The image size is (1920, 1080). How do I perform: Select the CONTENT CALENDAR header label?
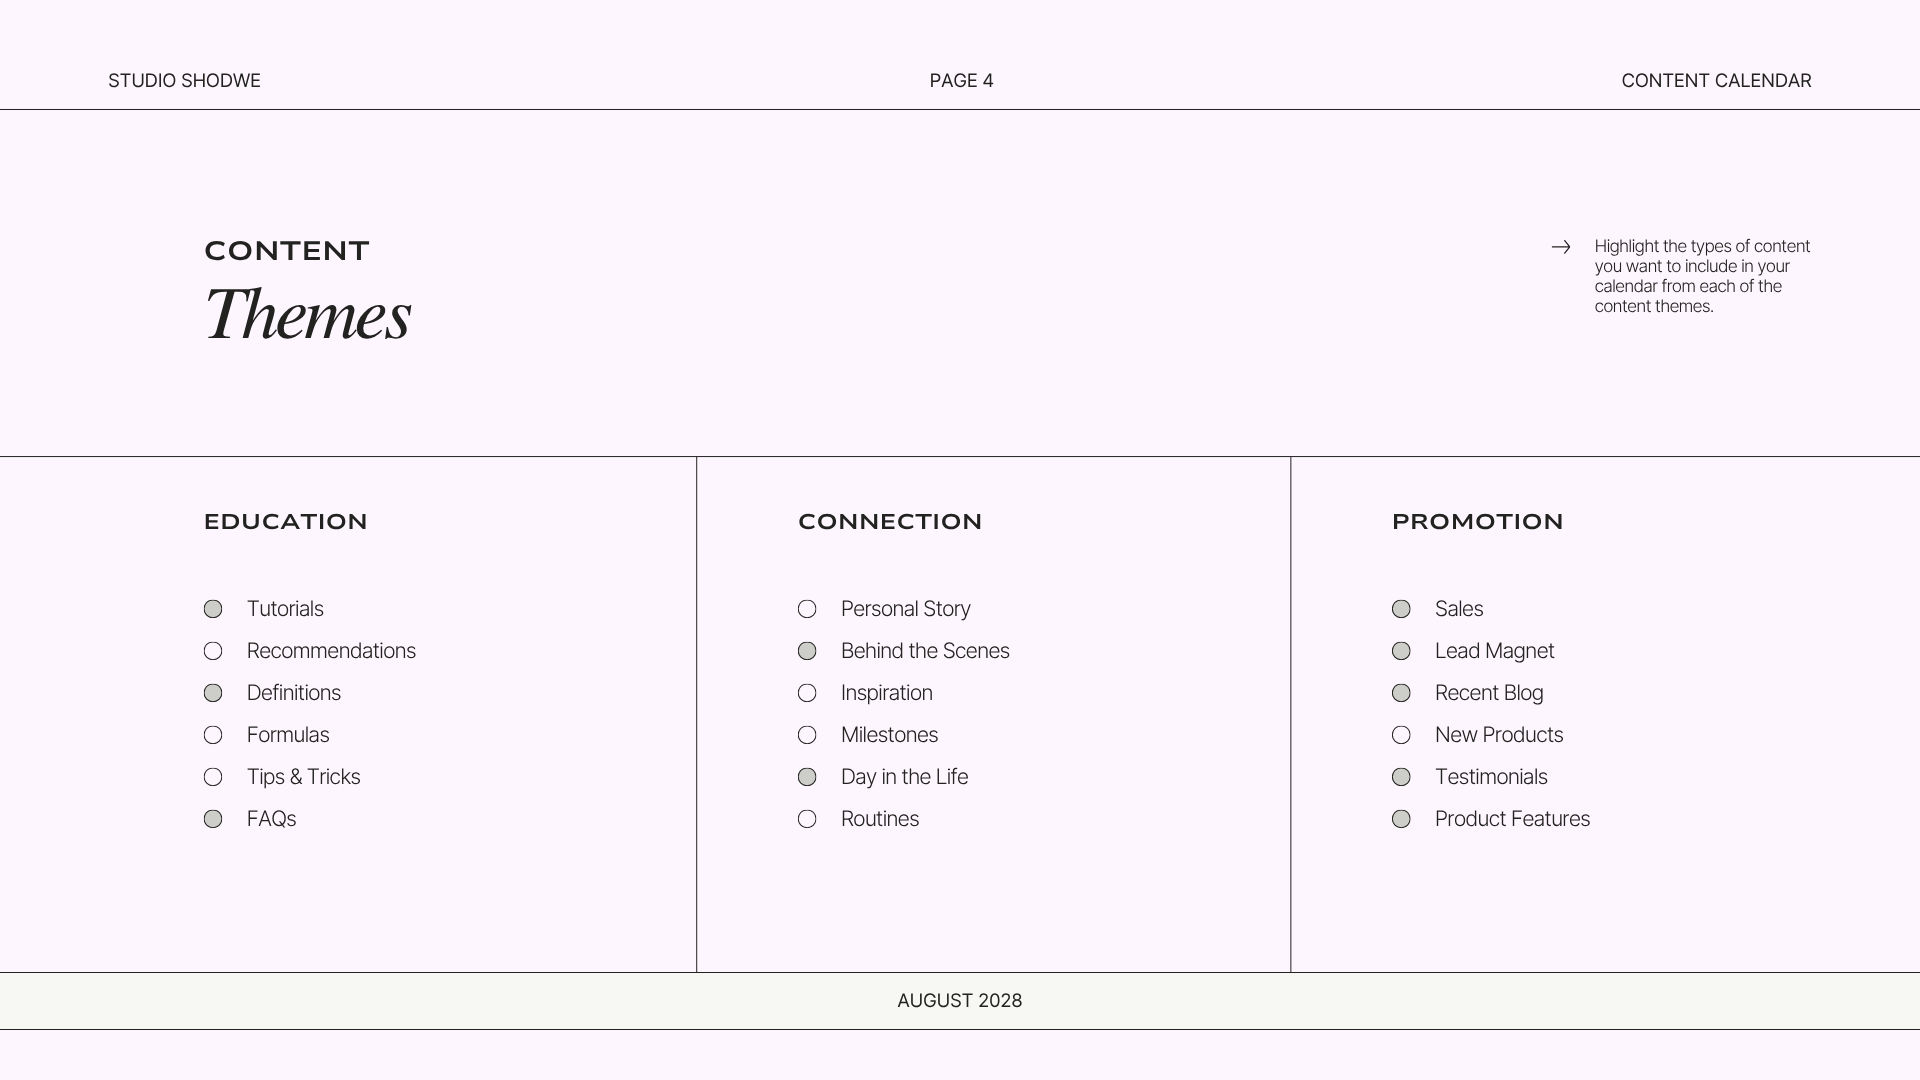(x=1716, y=81)
